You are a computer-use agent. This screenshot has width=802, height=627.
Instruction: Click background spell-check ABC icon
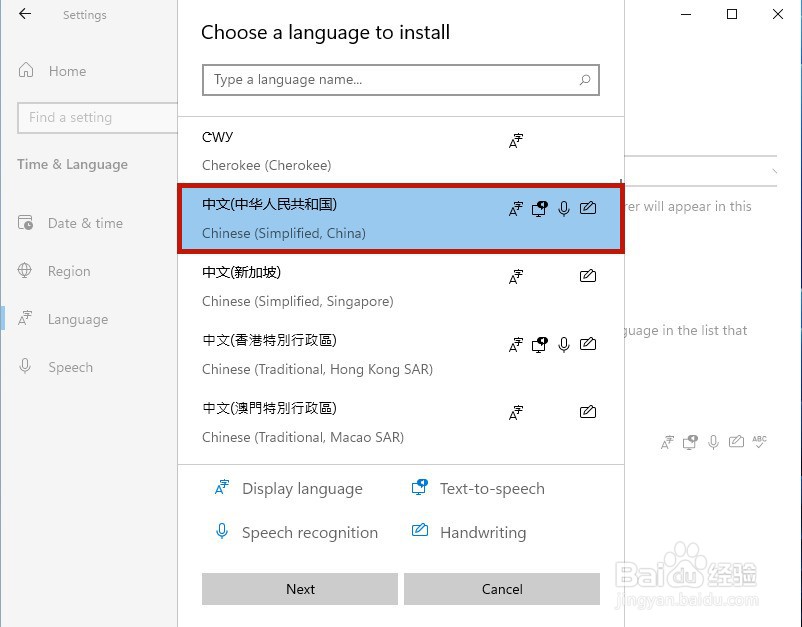759,441
